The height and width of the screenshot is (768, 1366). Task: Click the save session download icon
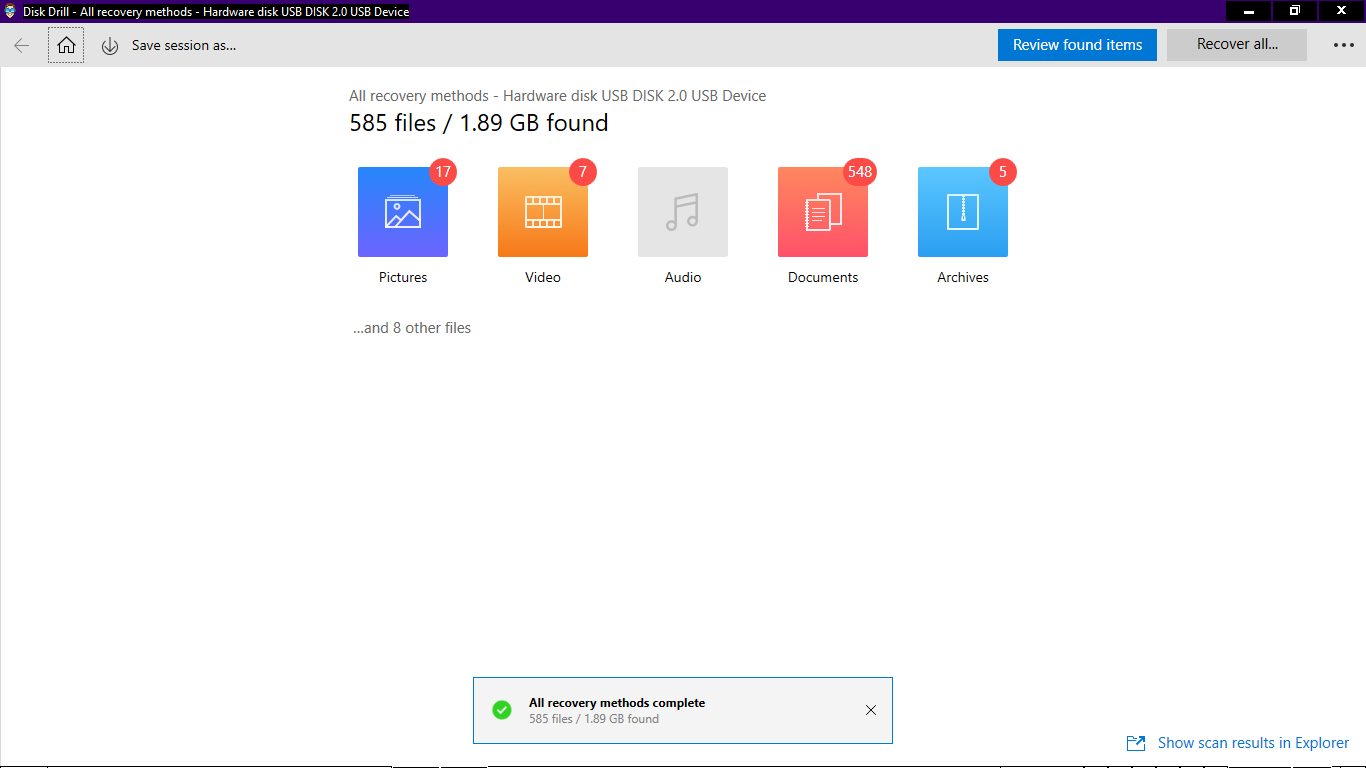pyautogui.click(x=110, y=46)
